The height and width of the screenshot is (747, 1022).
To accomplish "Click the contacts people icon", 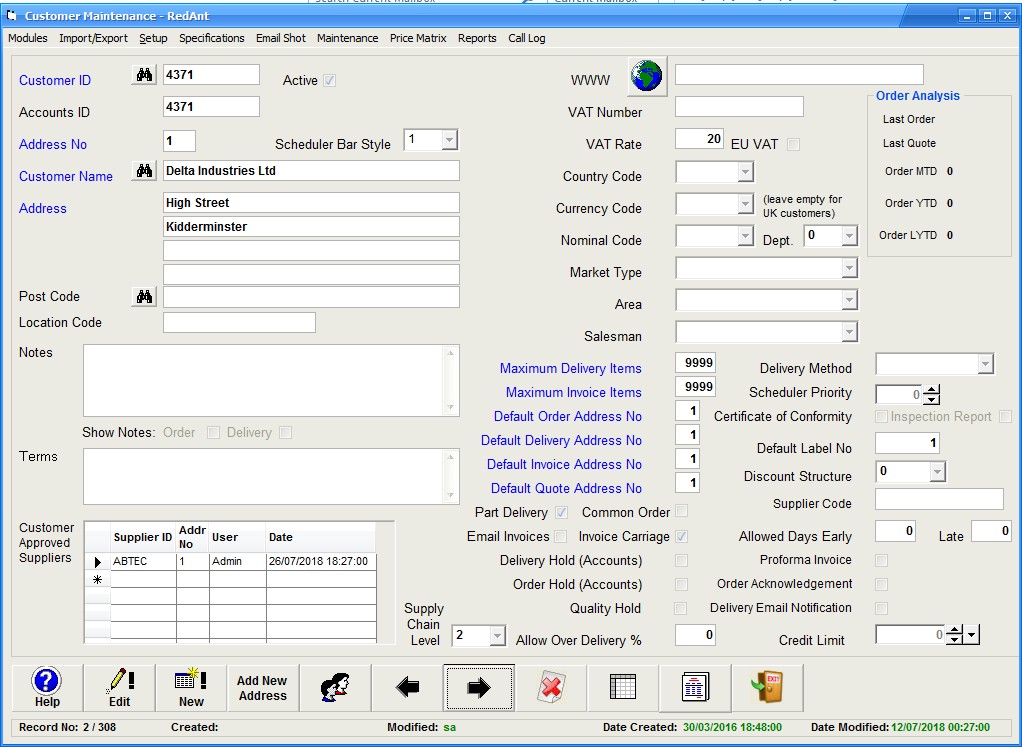I will (335, 688).
